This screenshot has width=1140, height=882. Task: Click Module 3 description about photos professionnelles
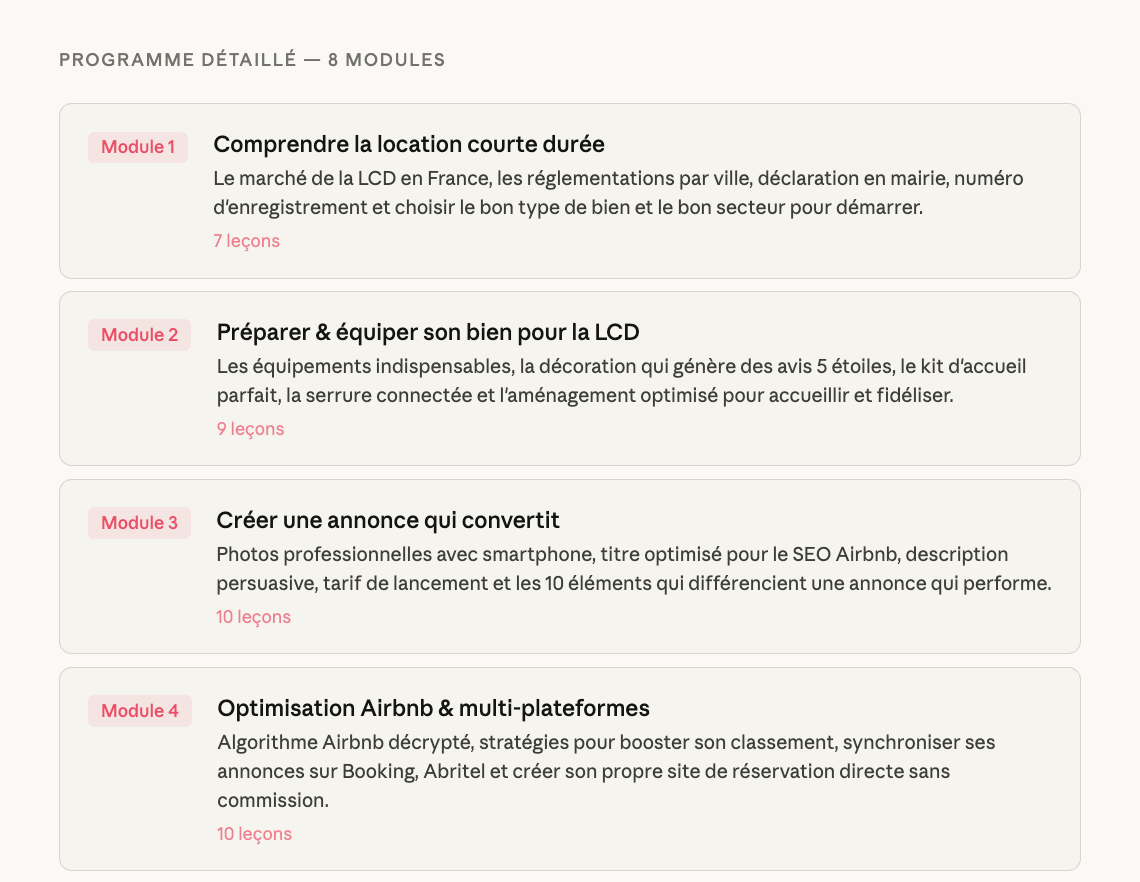click(x=633, y=569)
